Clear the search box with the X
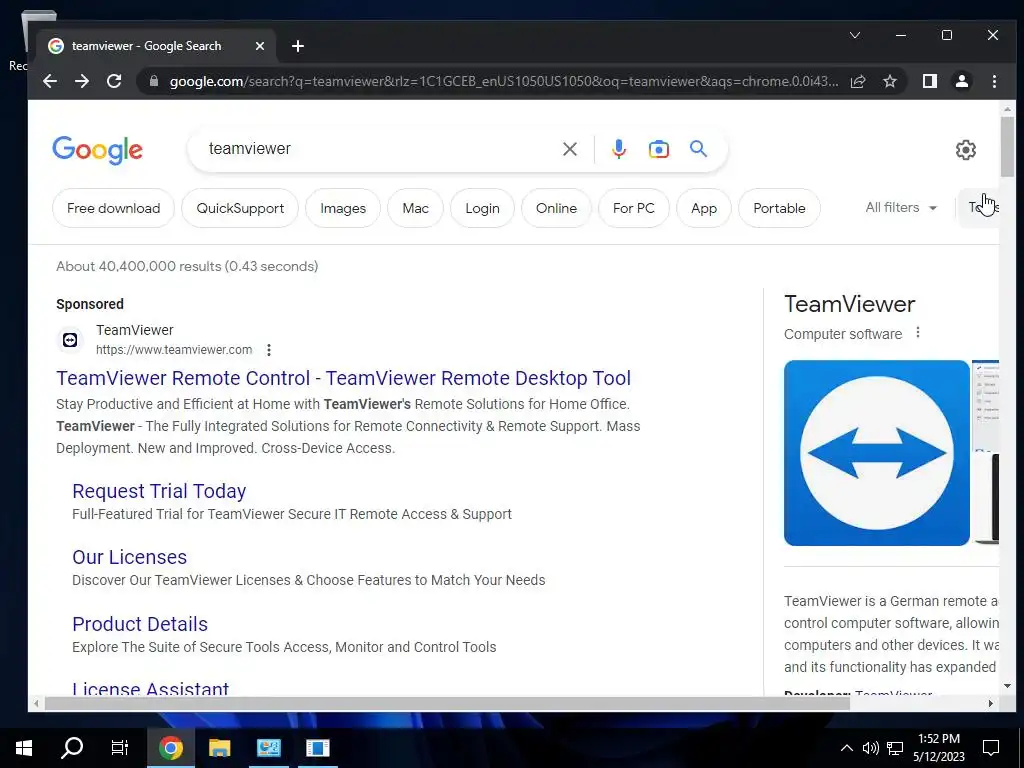Viewport: 1024px width, 768px height. click(570, 150)
